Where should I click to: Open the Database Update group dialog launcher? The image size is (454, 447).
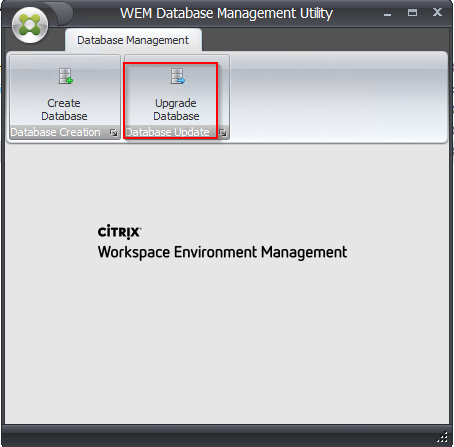point(223,133)
